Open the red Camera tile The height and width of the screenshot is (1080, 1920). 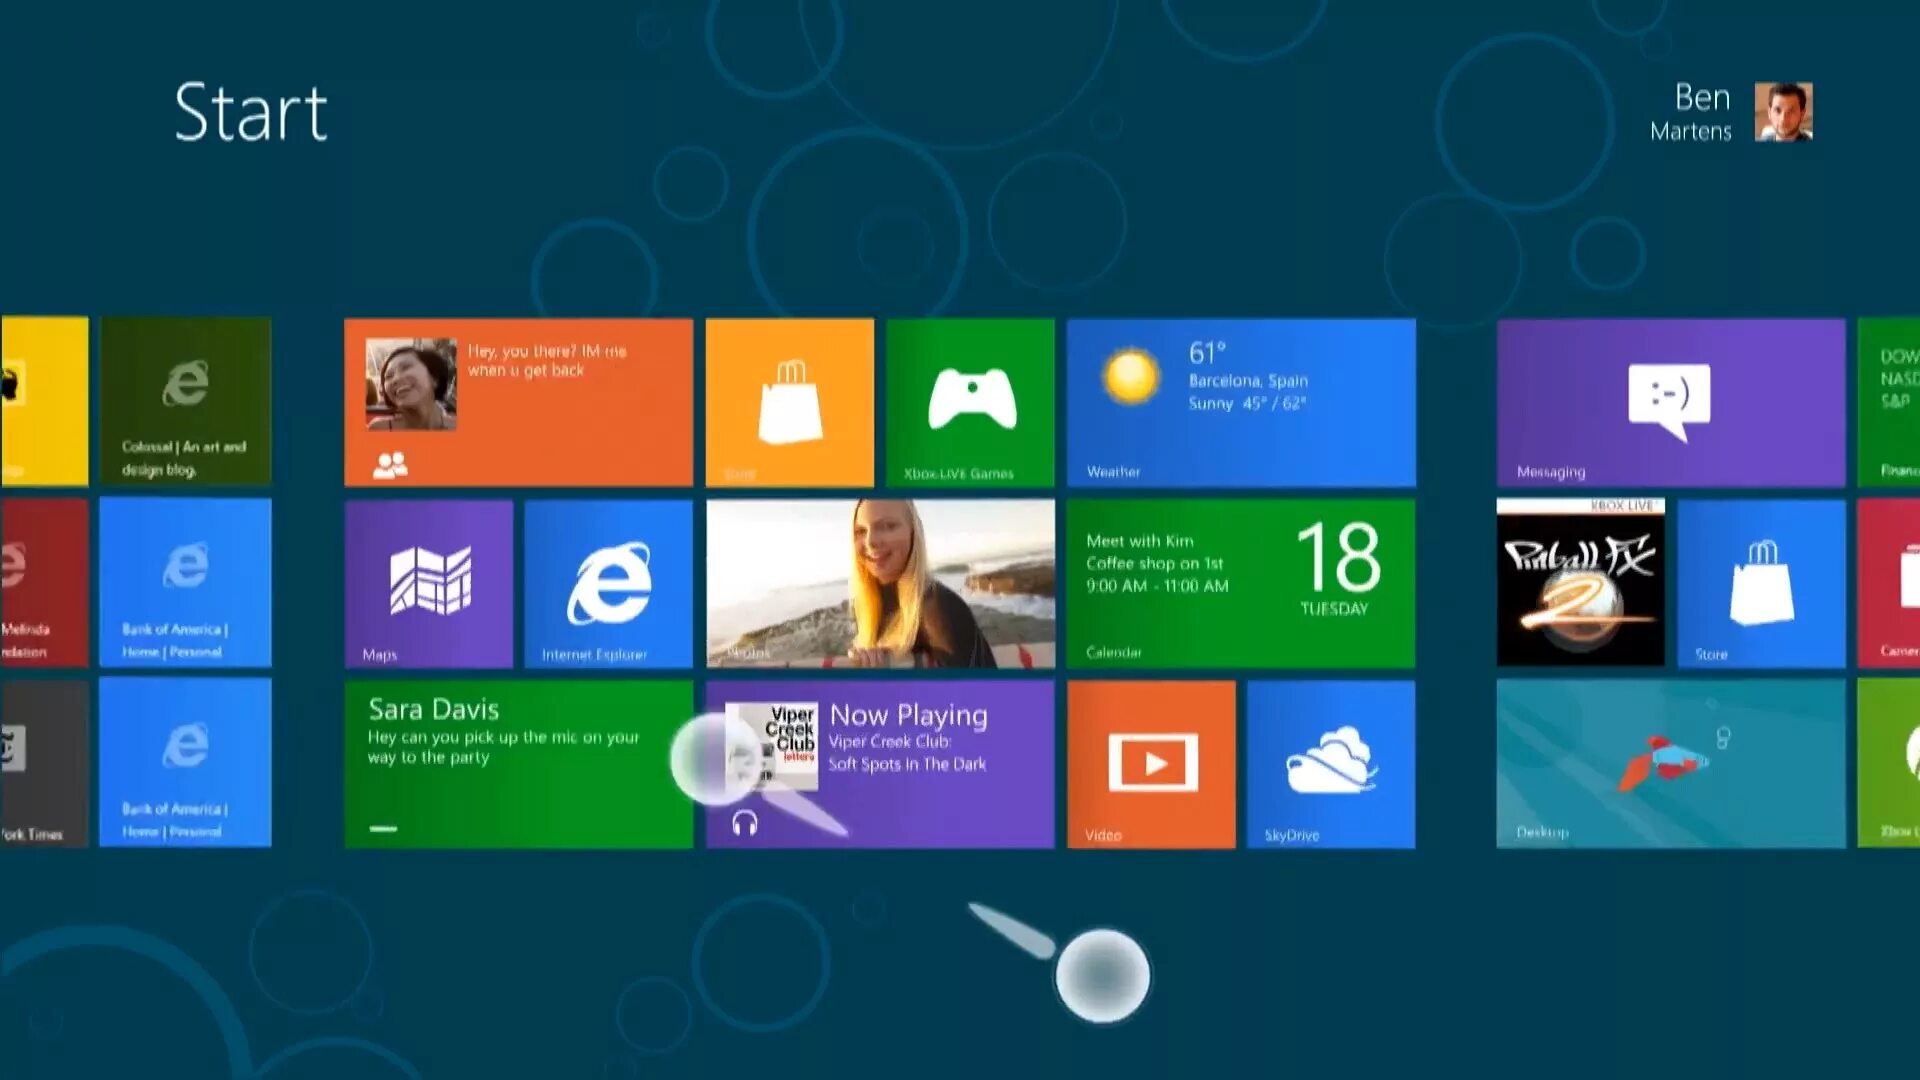[x=1889, y=584]
